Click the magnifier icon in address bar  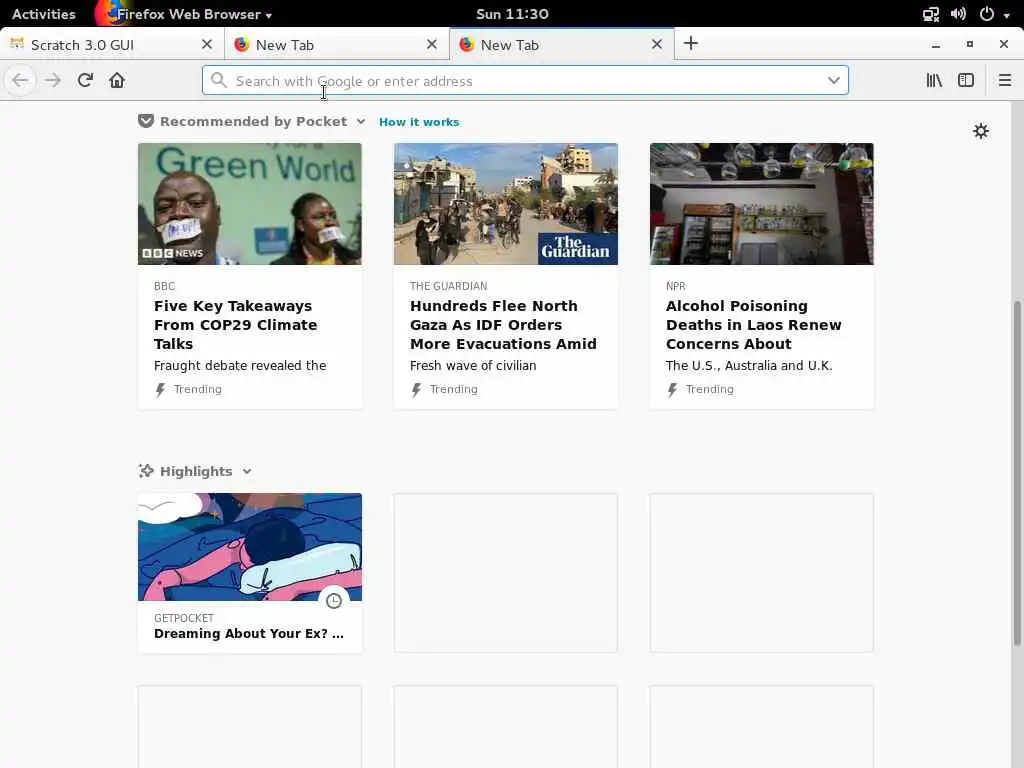pyautogui.click(x=219, y=80)
